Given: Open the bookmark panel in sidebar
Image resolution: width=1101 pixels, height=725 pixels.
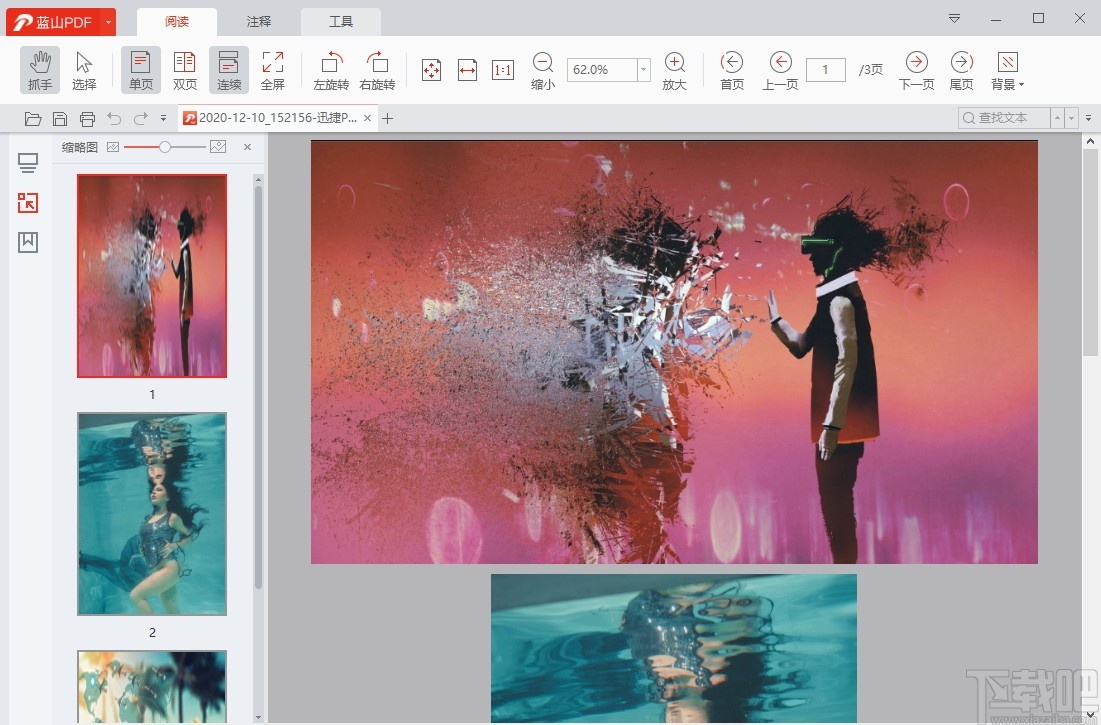Looking at the screenshot, I should (x=28, y=242).
